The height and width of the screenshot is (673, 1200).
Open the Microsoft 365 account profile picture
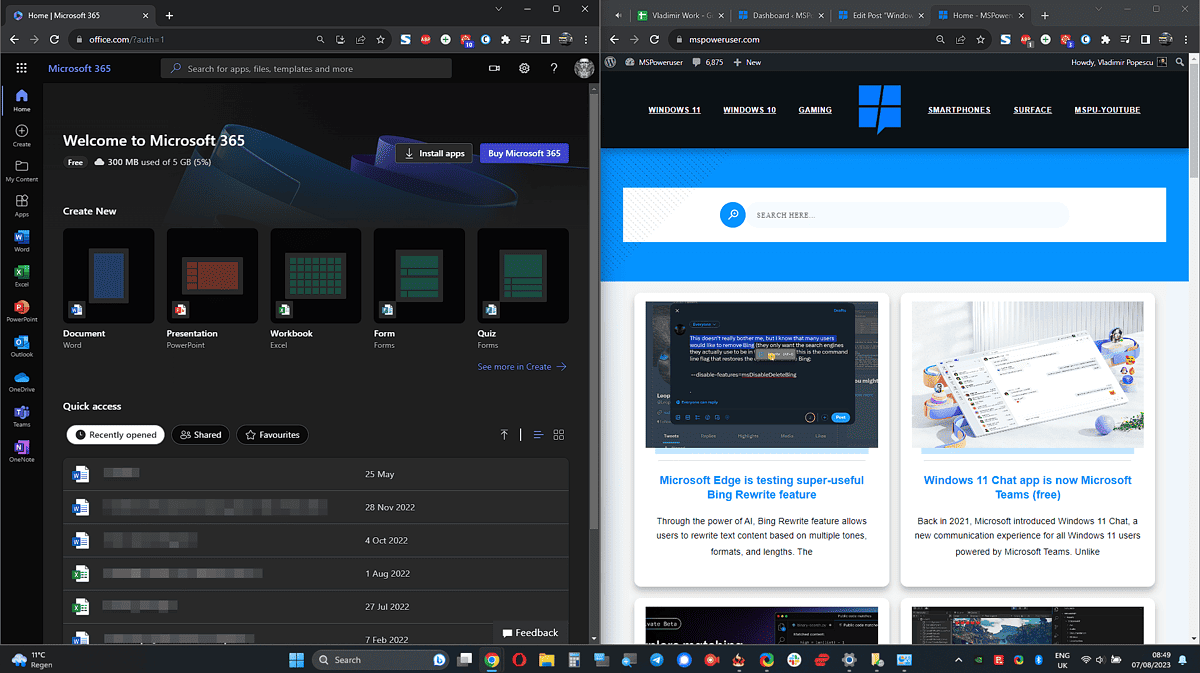(584, 68)
